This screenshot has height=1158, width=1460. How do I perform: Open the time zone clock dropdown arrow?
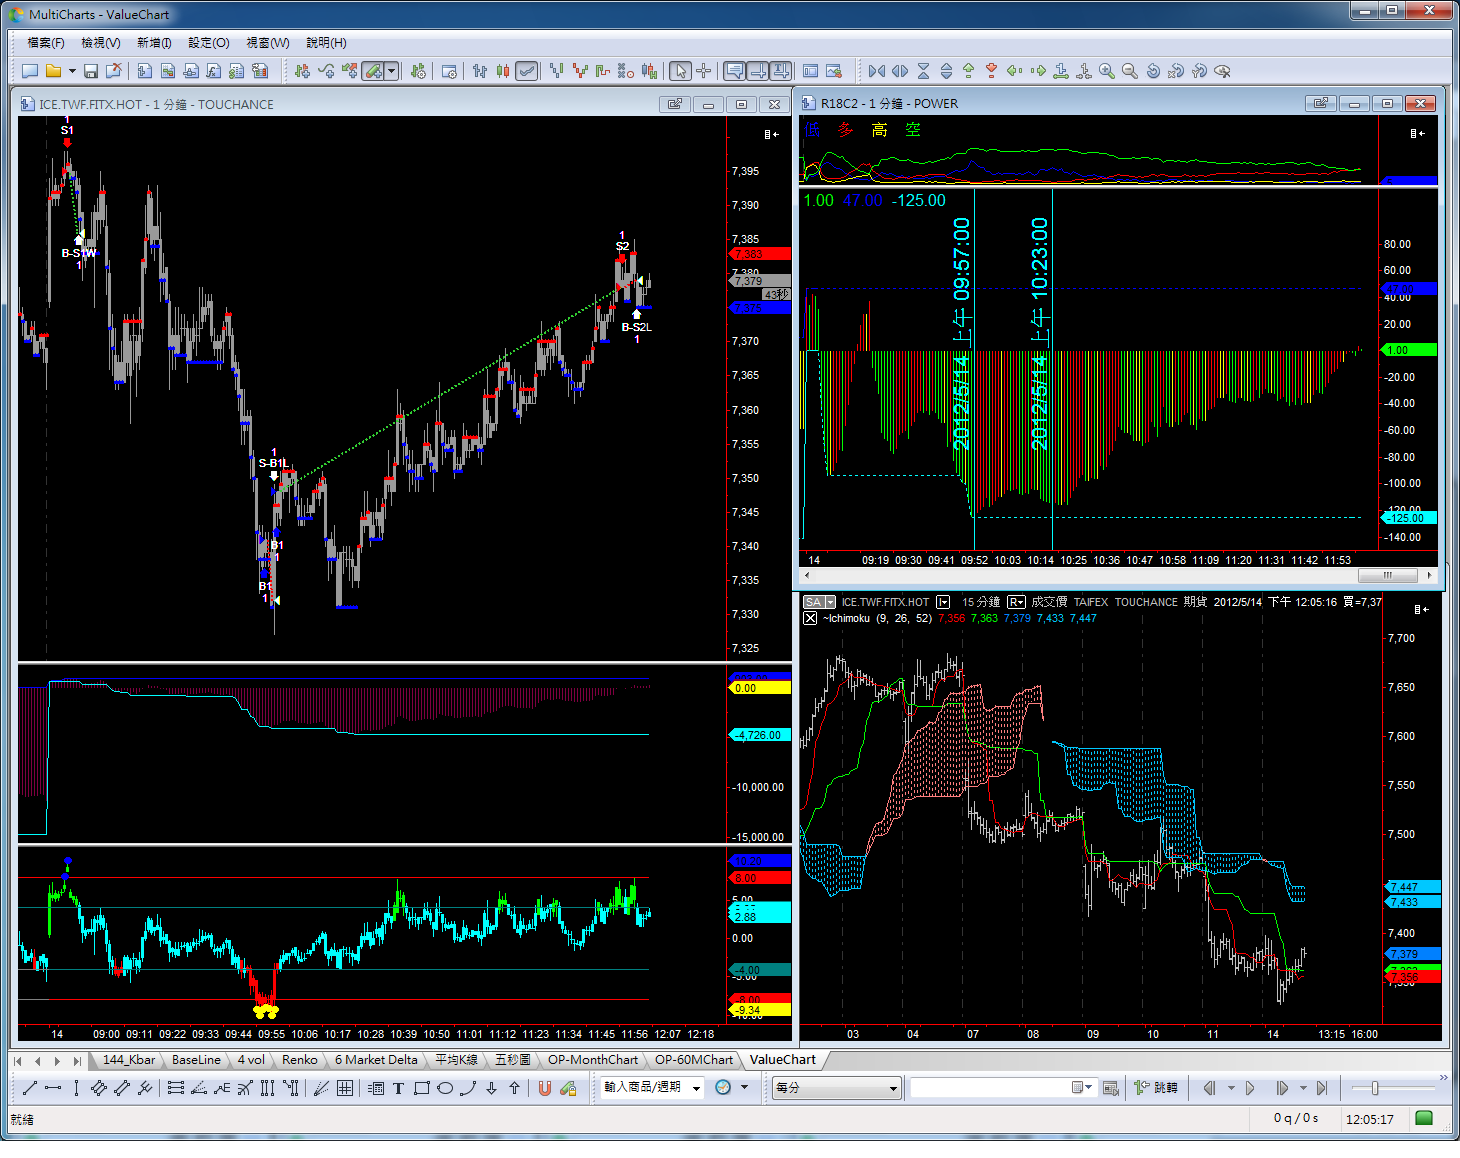point(744,1087)
